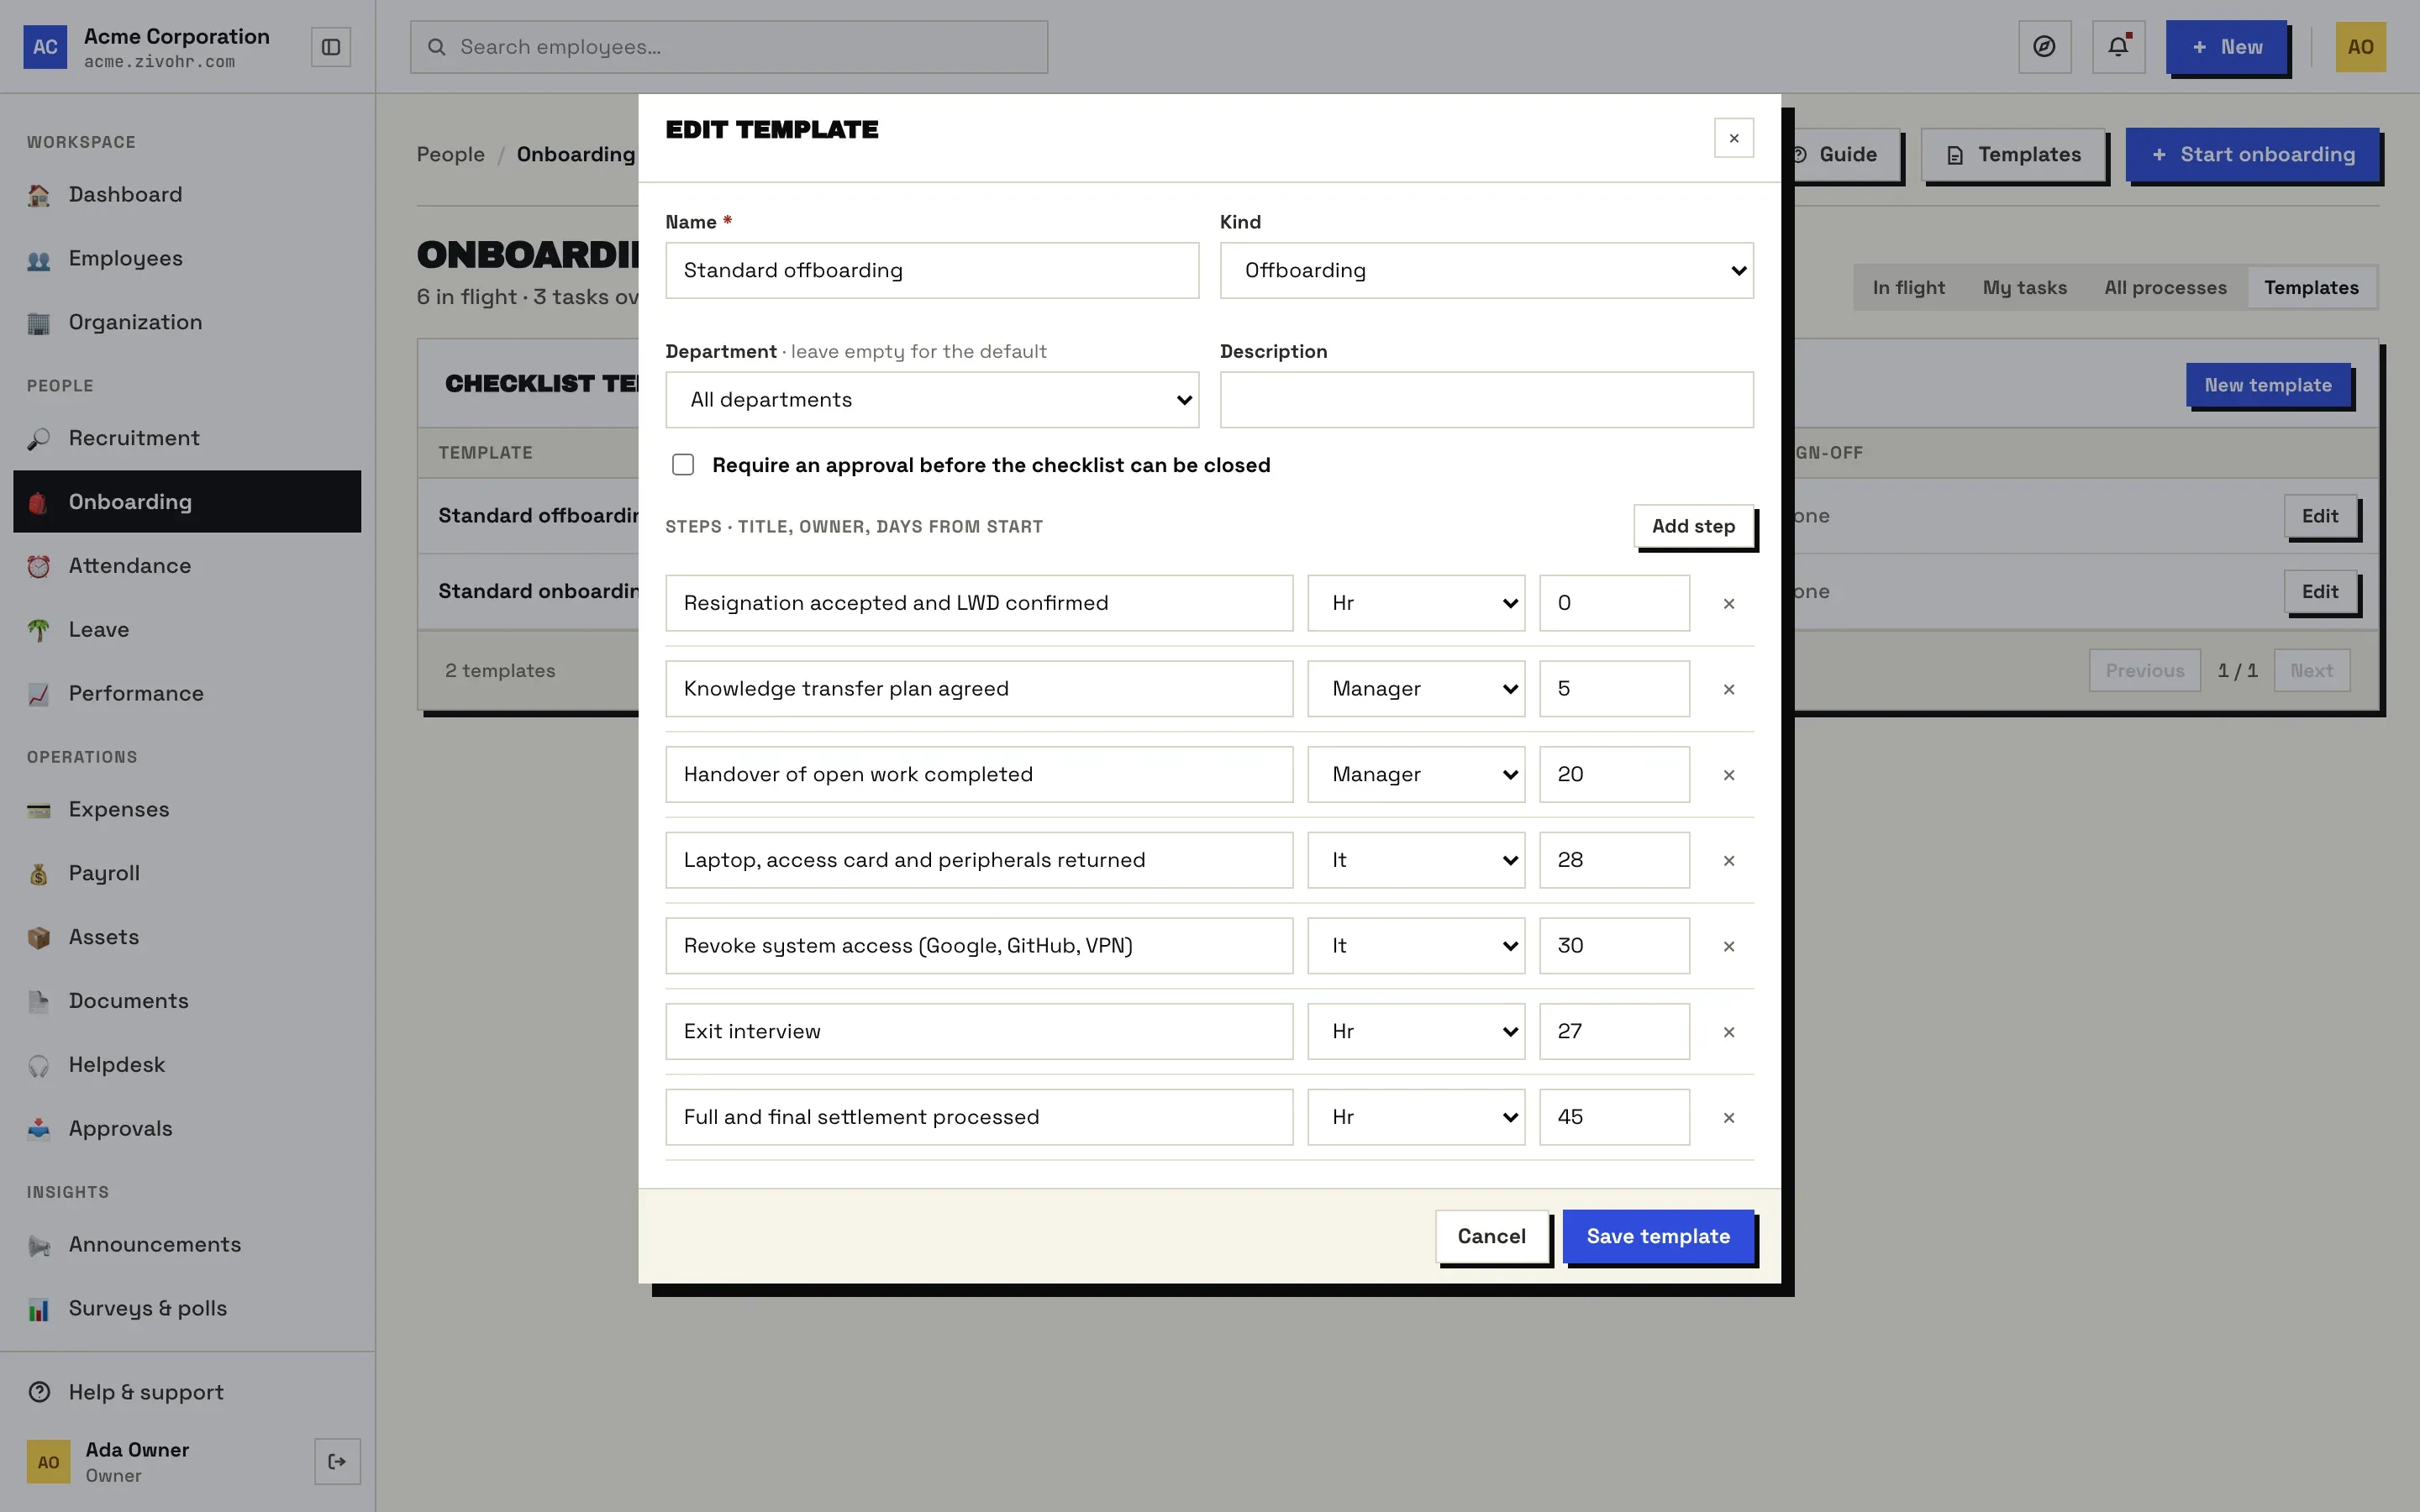Viewport: 2420px width, 1512px height.
Task: Go to Payroll in the sidebar
Action: pos(187,873)
